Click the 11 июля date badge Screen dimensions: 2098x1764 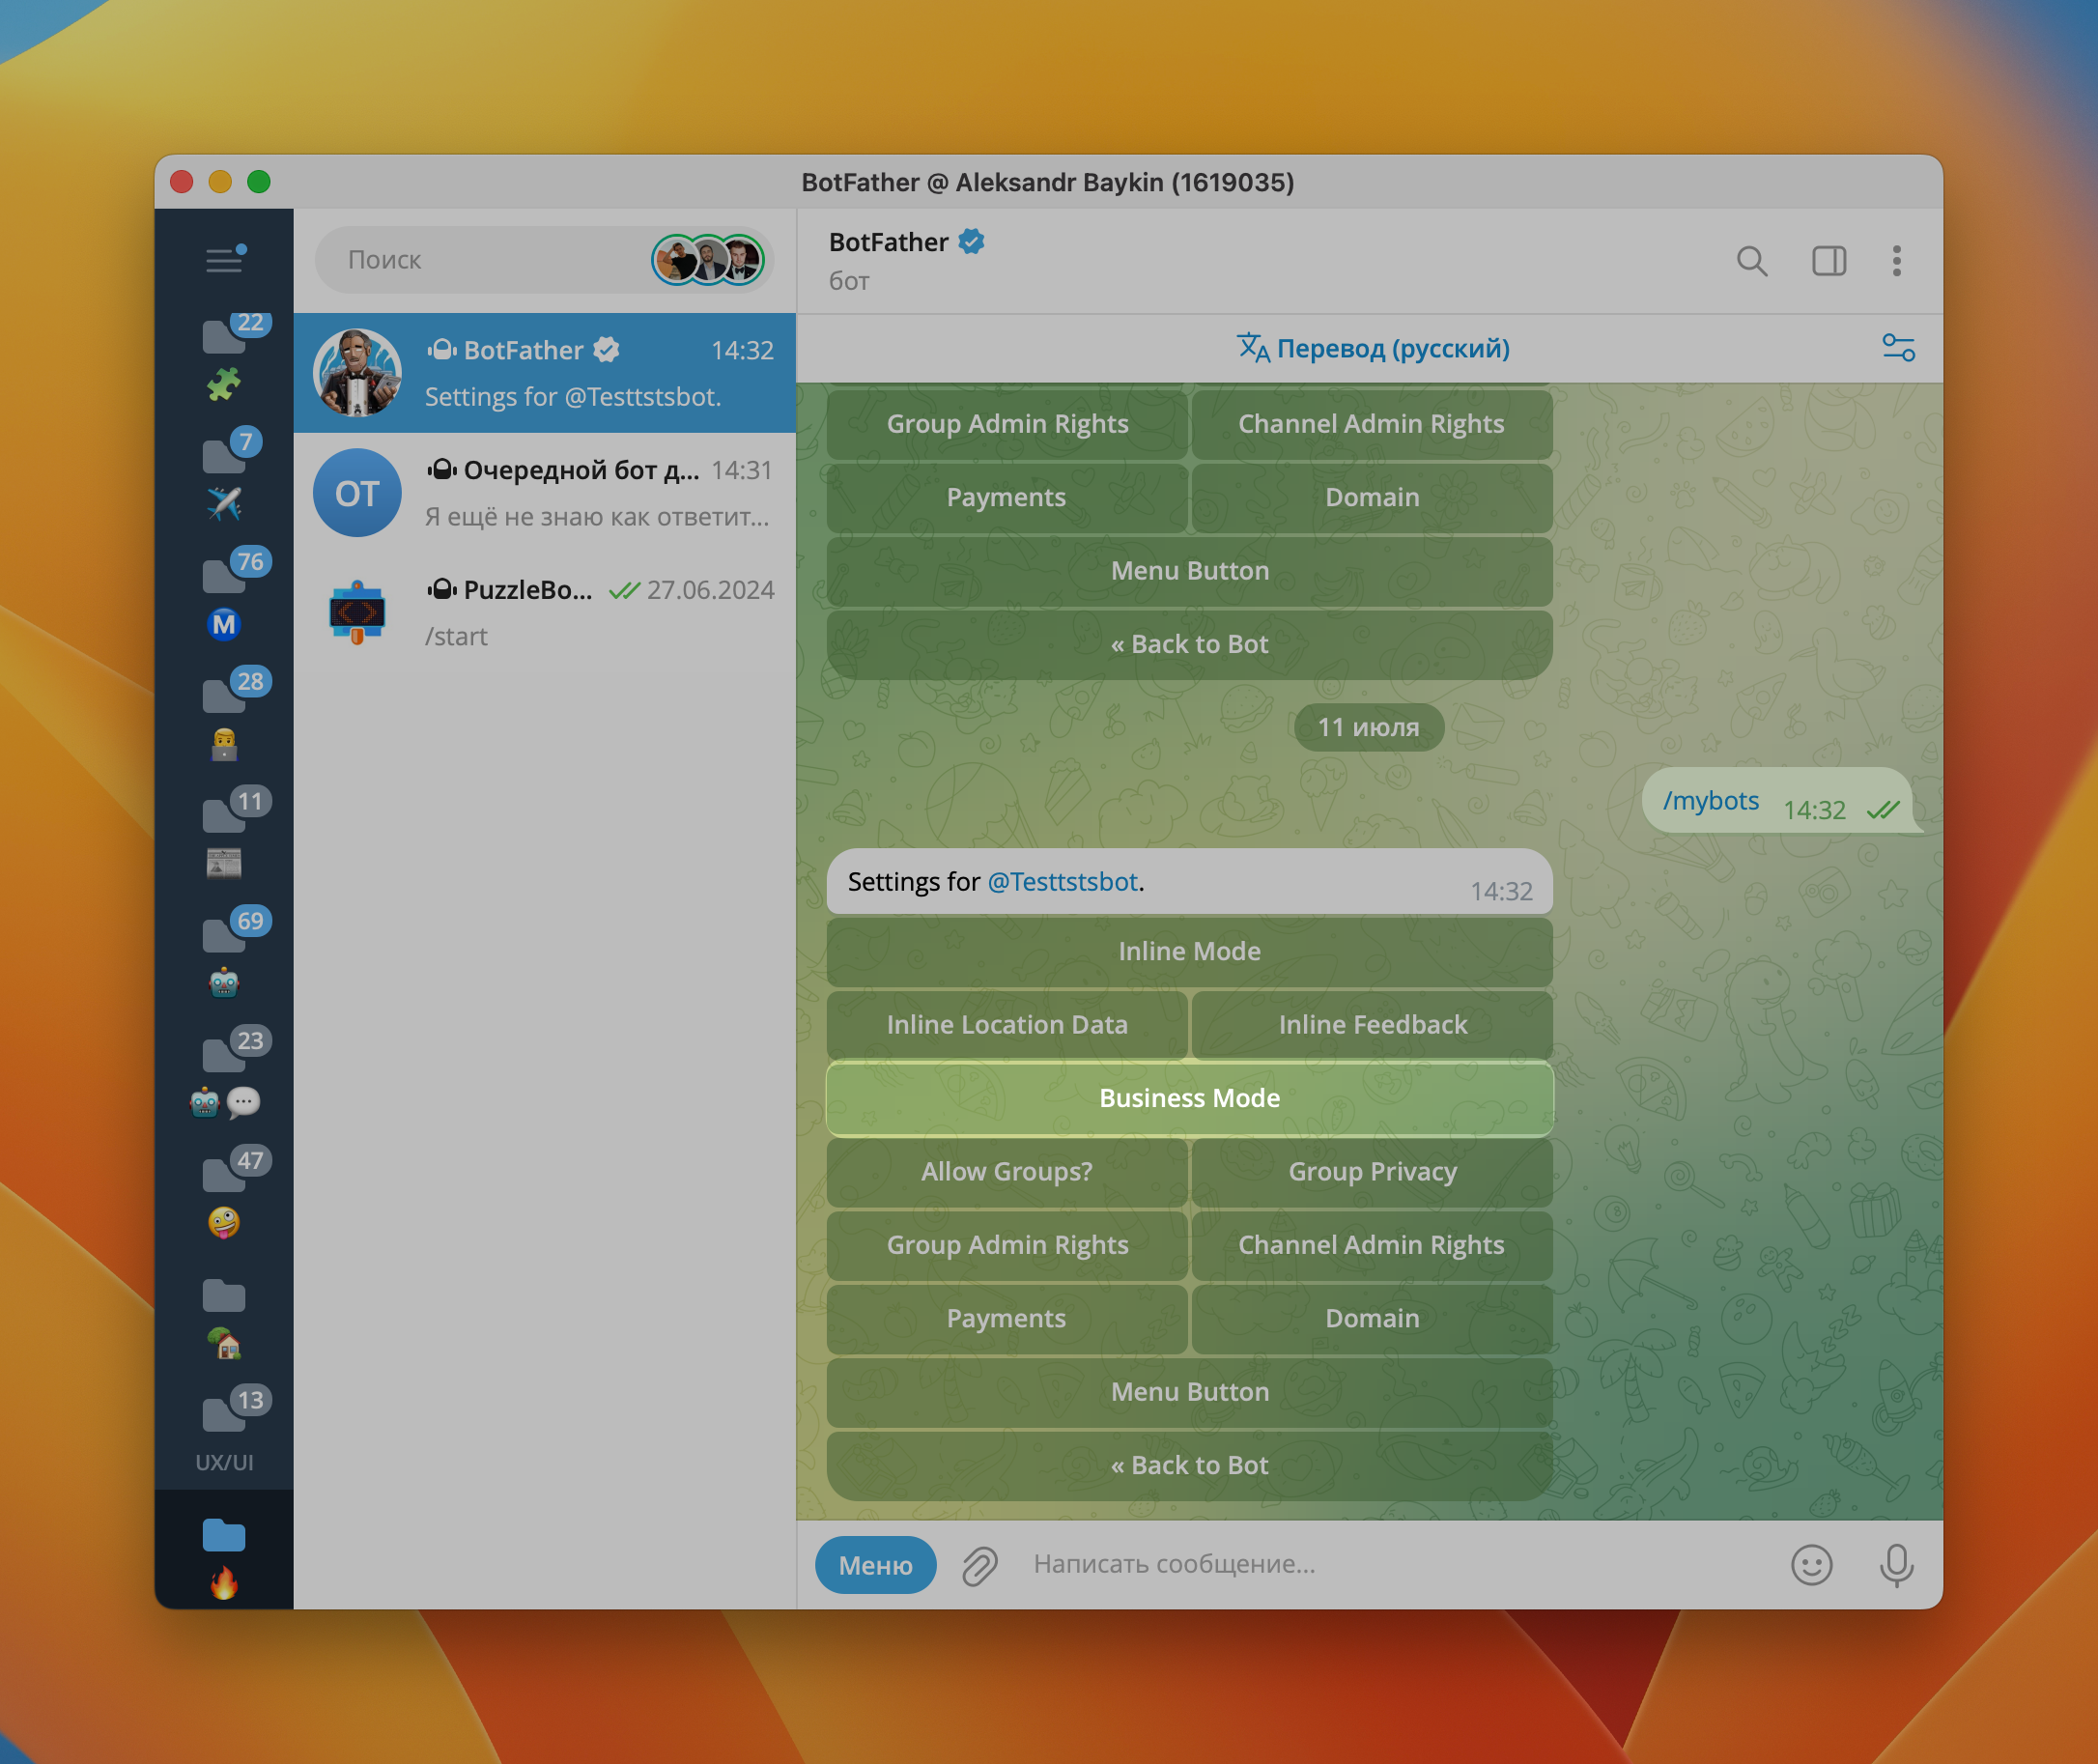point(1369,727)
